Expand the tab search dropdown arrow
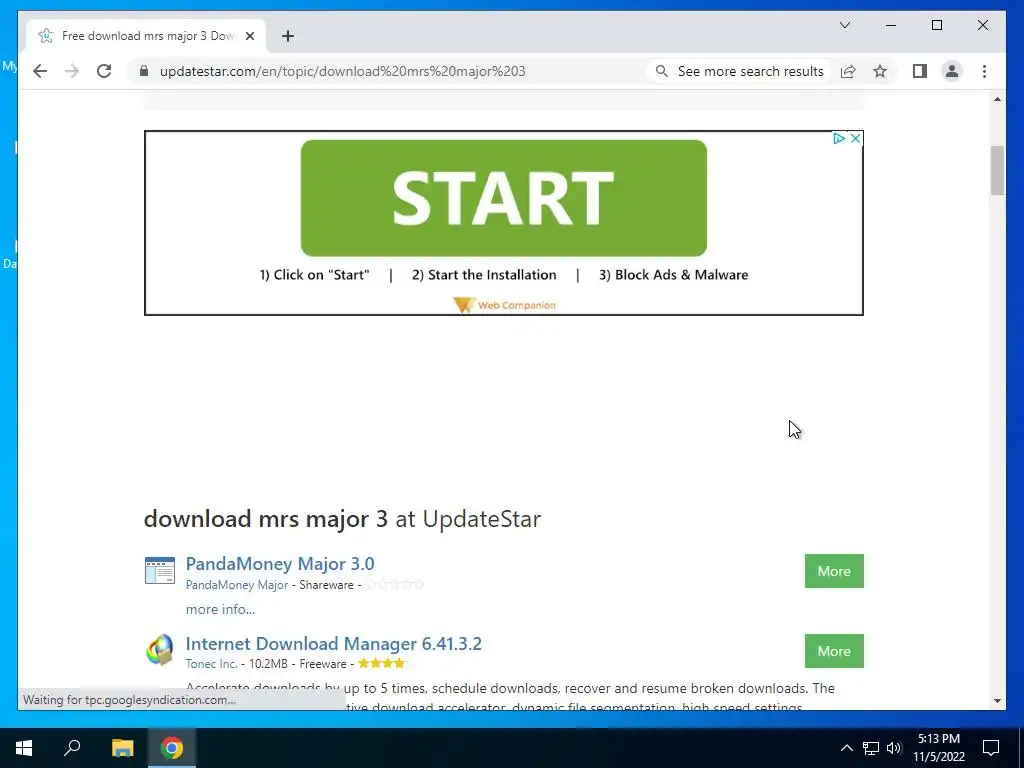This screenshot has width=1024, height=768. pyautogui.click(x=844, y=25)
